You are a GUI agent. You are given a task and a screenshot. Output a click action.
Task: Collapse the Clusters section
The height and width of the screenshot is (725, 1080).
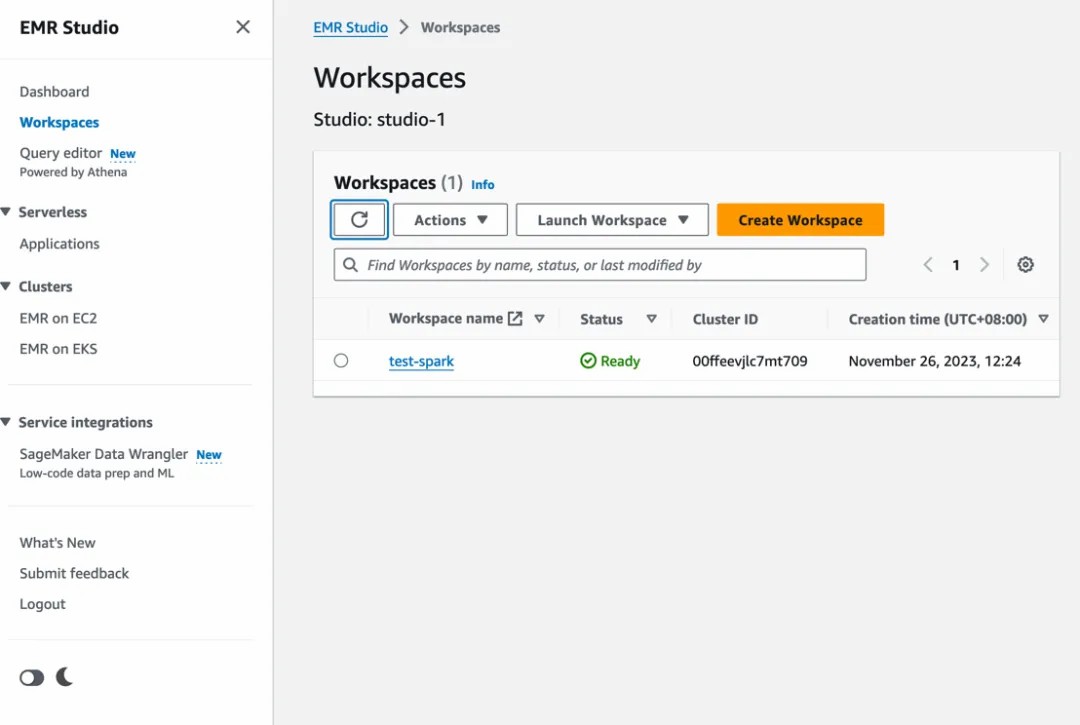(x=7, y=286)
